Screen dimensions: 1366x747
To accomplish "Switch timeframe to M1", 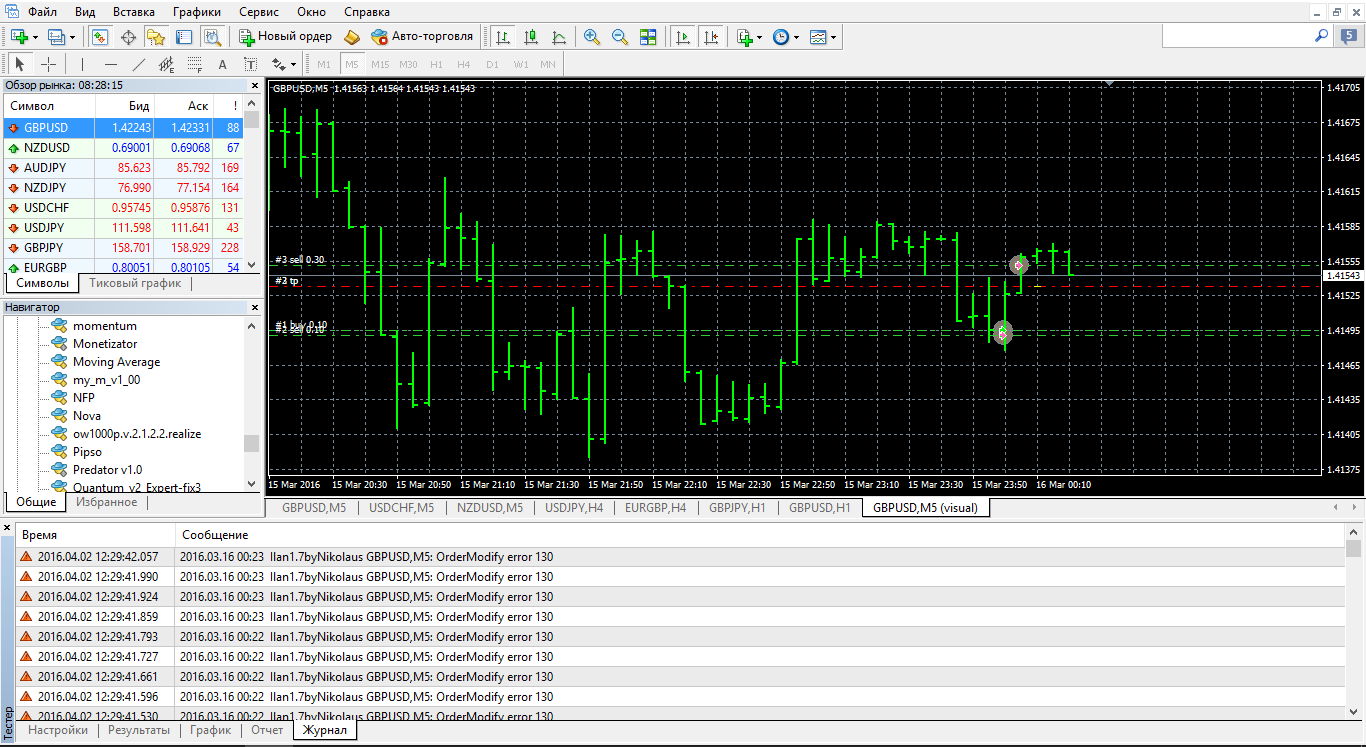I will (x=324, y=64).
